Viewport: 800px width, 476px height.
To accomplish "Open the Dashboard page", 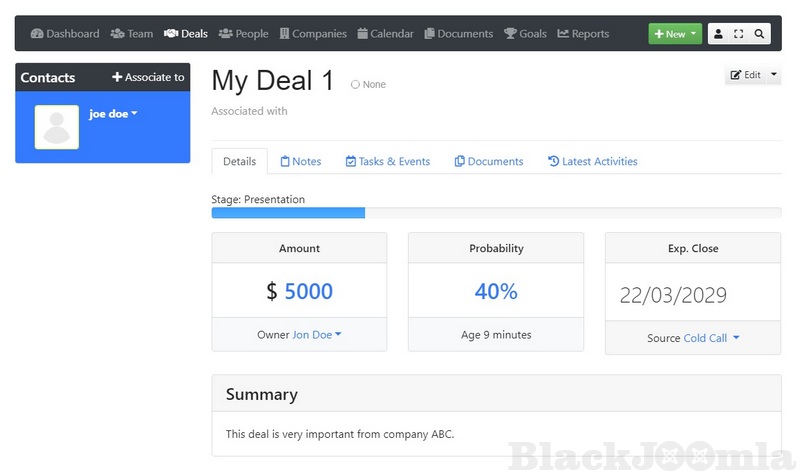I will click(65, 34).
